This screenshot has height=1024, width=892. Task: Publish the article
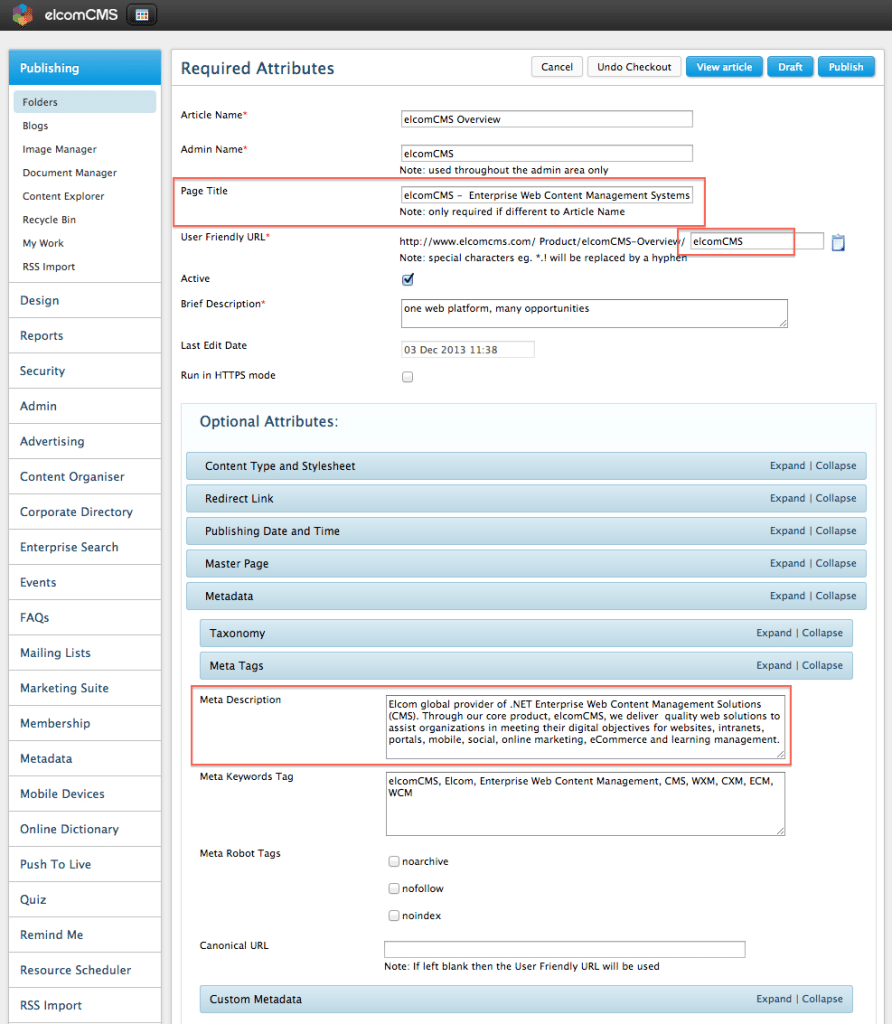[x=846, y=66]
